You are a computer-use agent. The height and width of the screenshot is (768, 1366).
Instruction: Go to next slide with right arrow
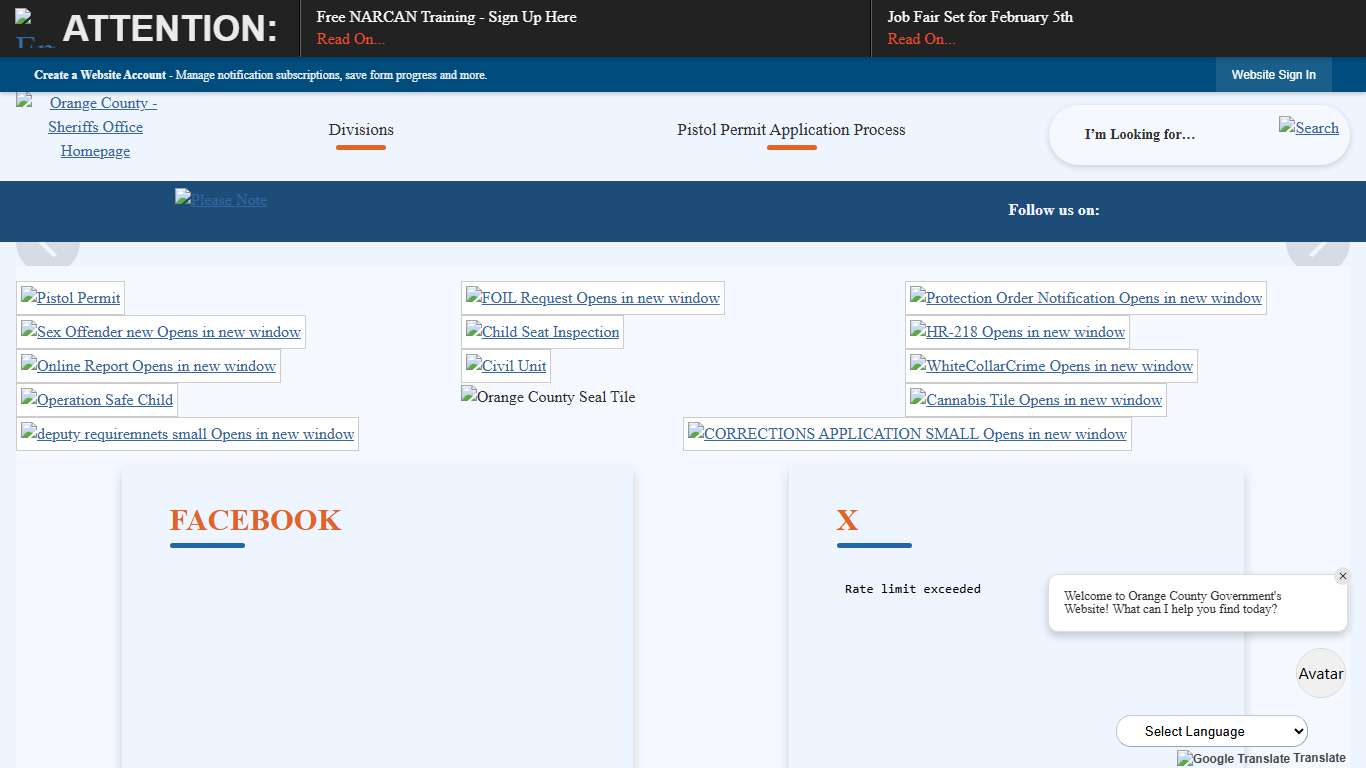pos(1317,247)
